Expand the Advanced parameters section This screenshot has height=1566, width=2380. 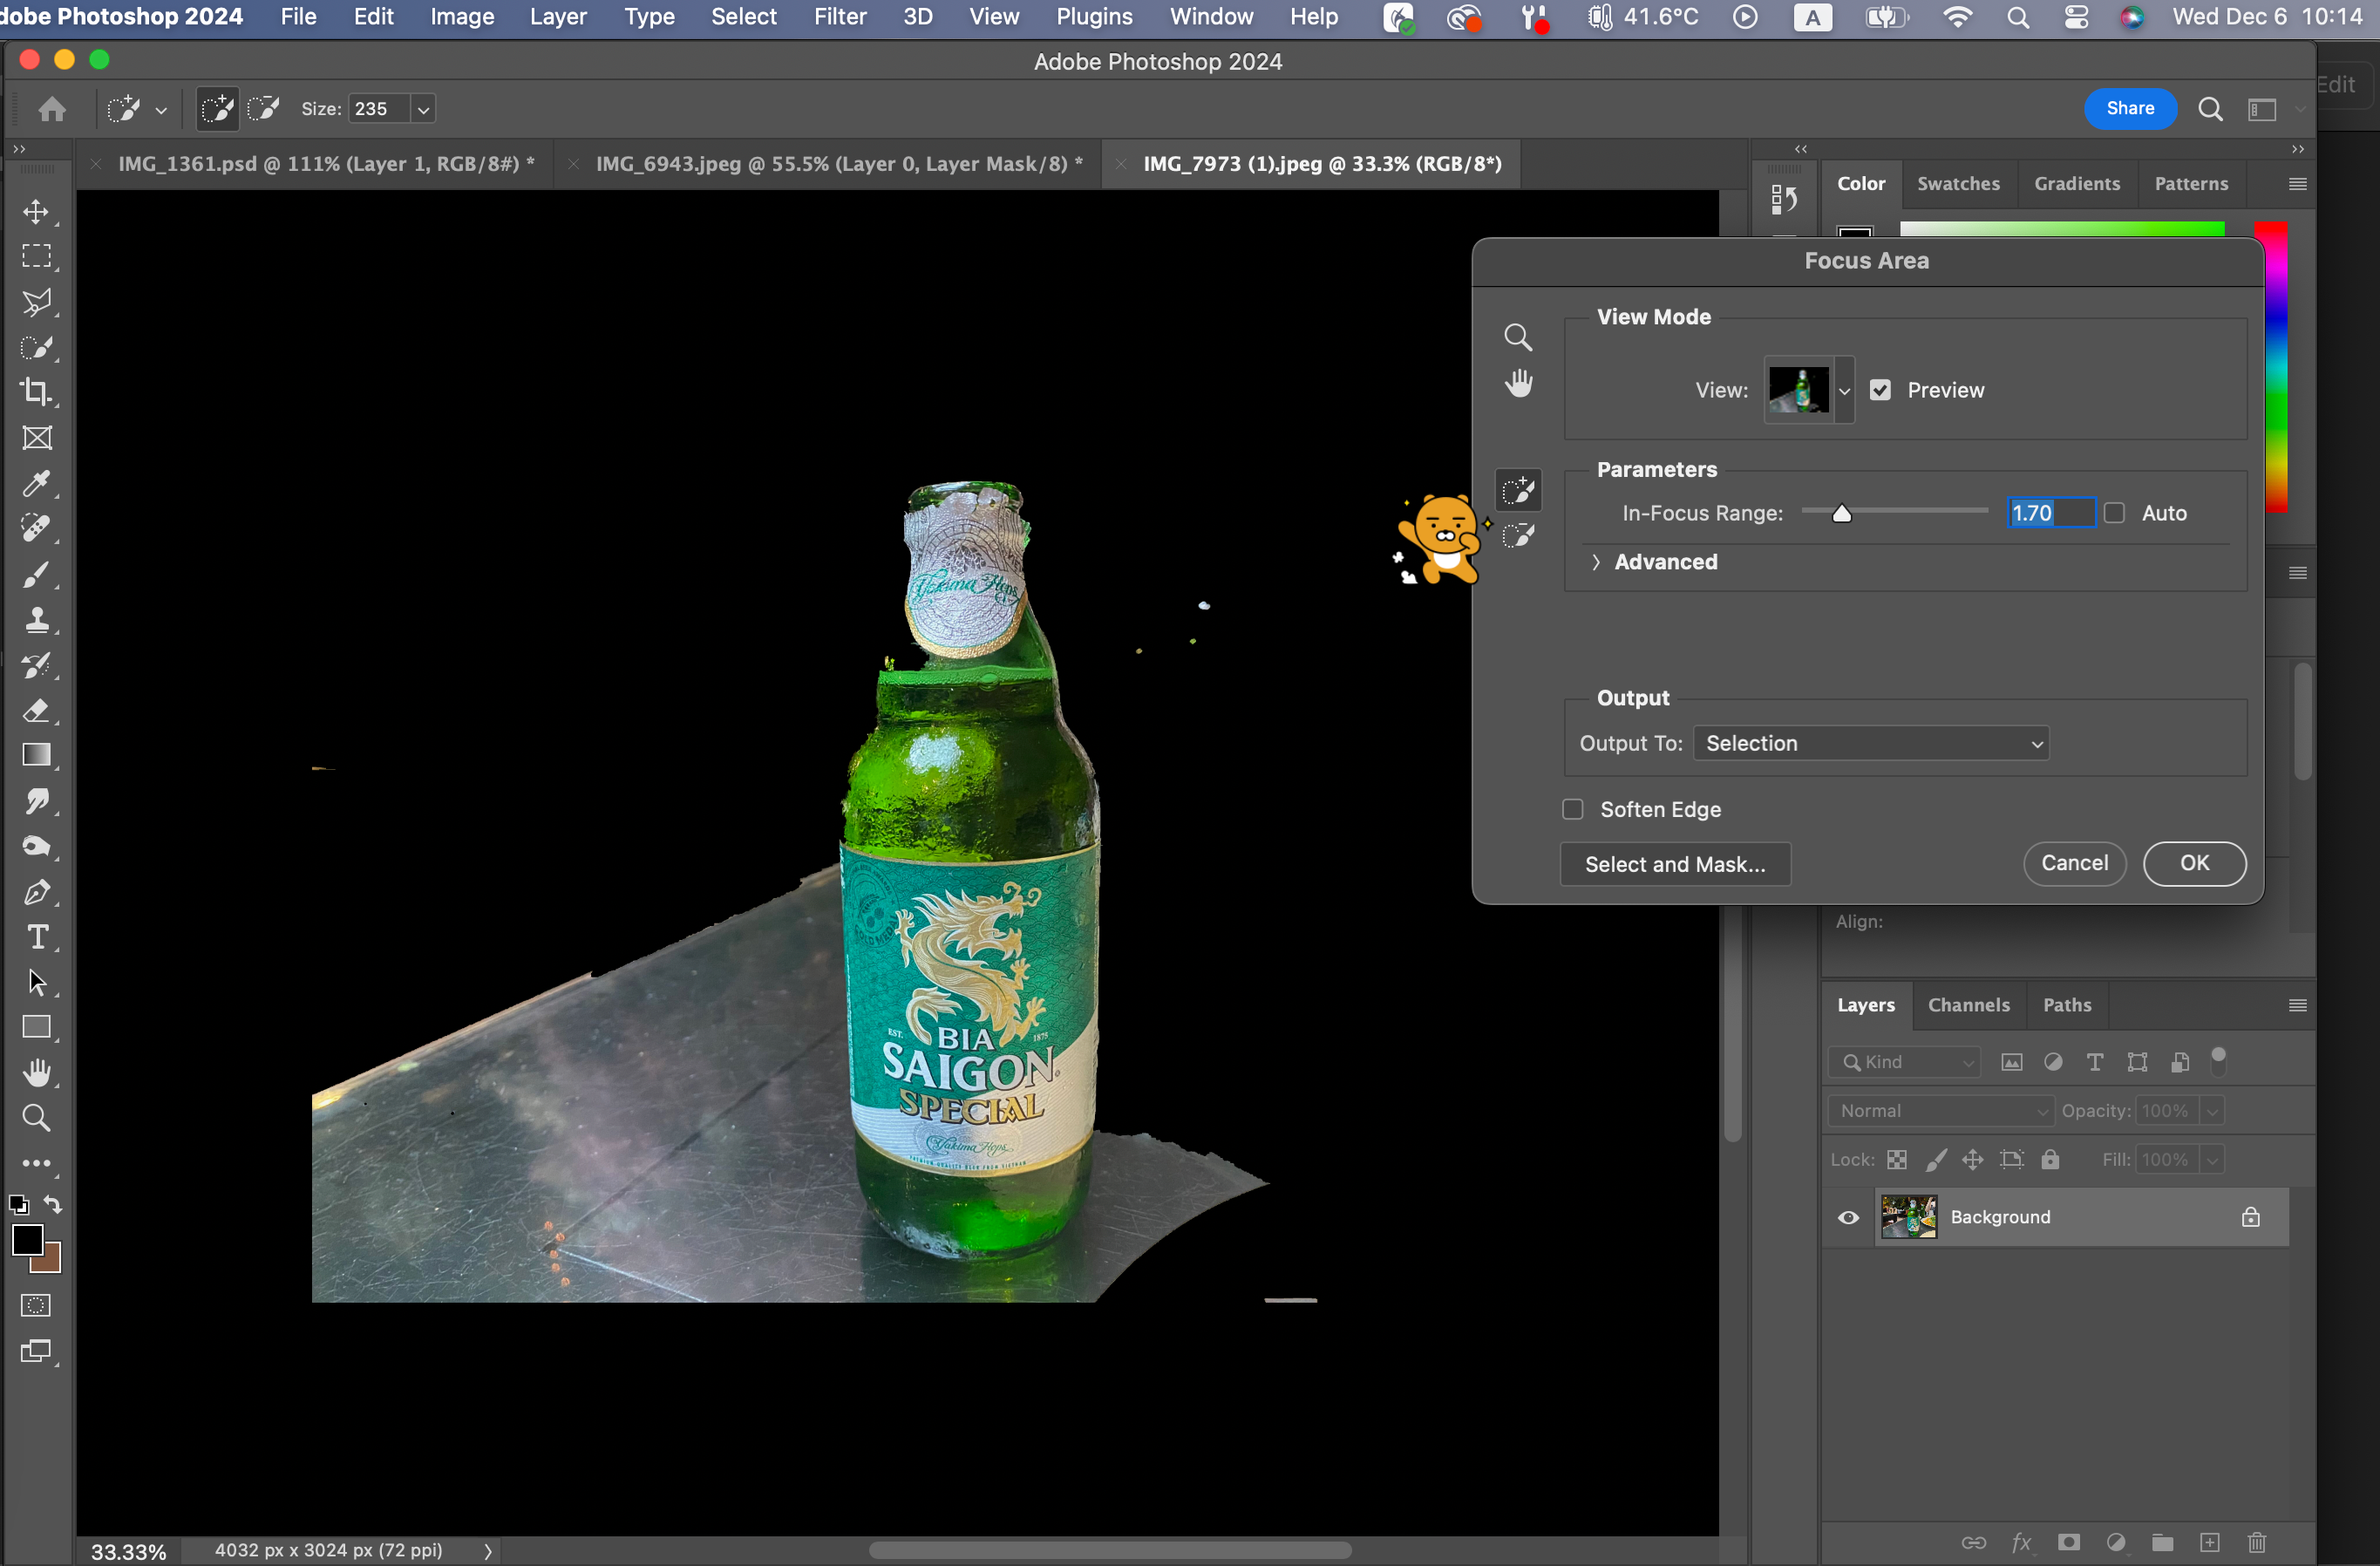coord(1597,562)
